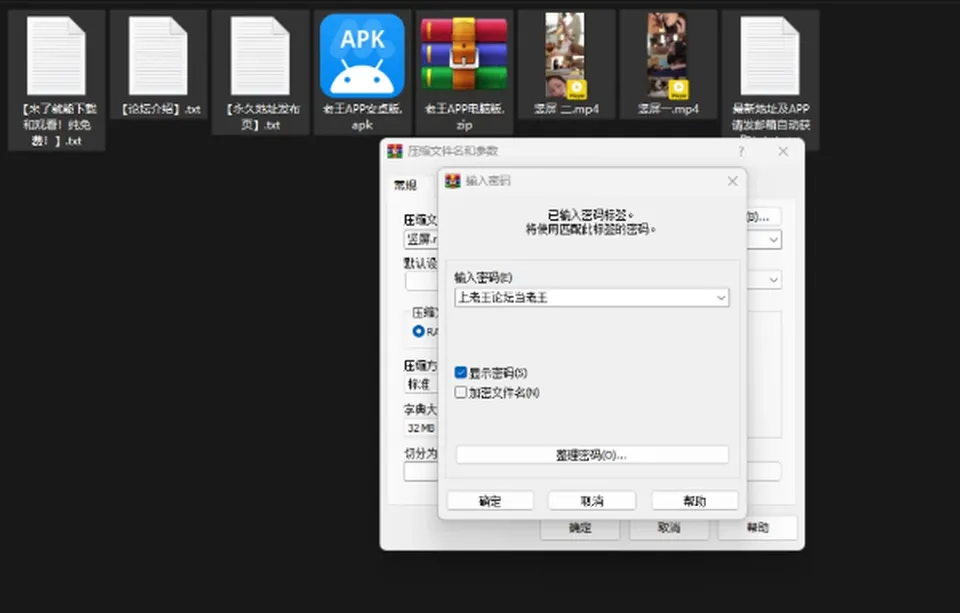Expand archive name dropdown in 压缩文件名和参数

coord(773,239)
